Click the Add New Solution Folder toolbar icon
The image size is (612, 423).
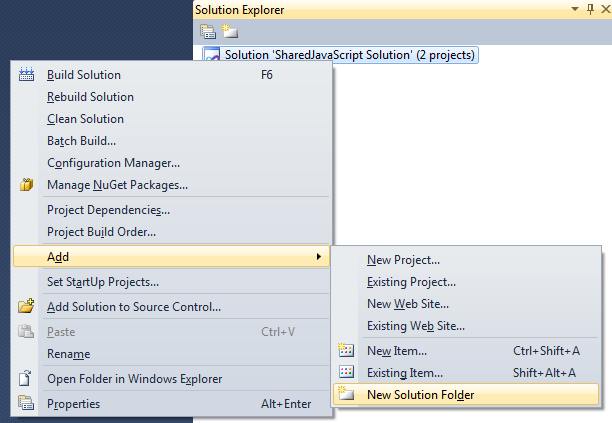pyautogui.click(x=228, y=30)
